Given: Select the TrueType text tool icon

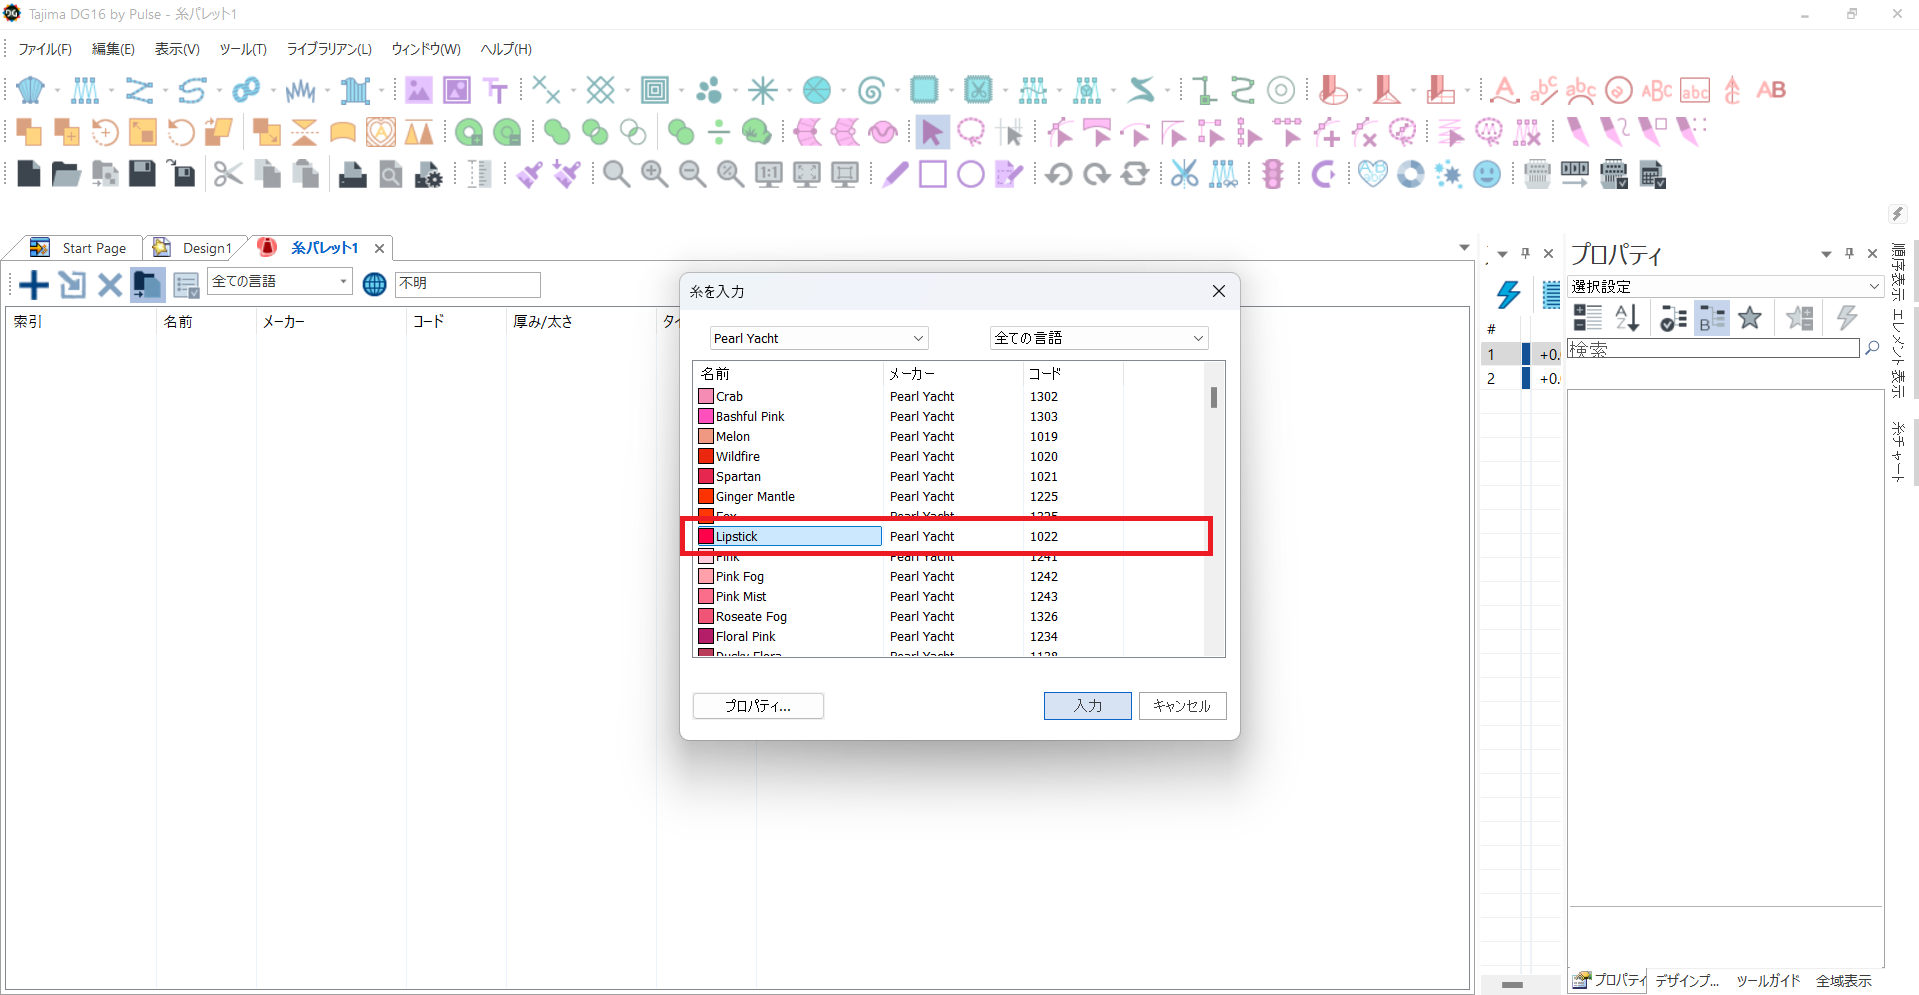Looking at the screenshot, I should point(496,90).
